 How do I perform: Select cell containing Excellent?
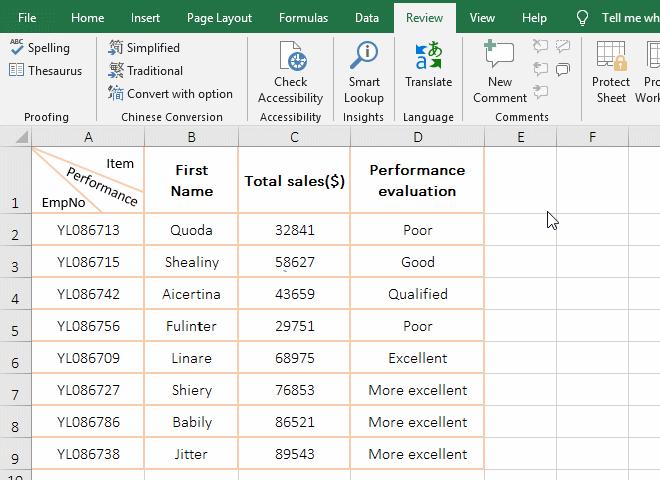(417, 358)
